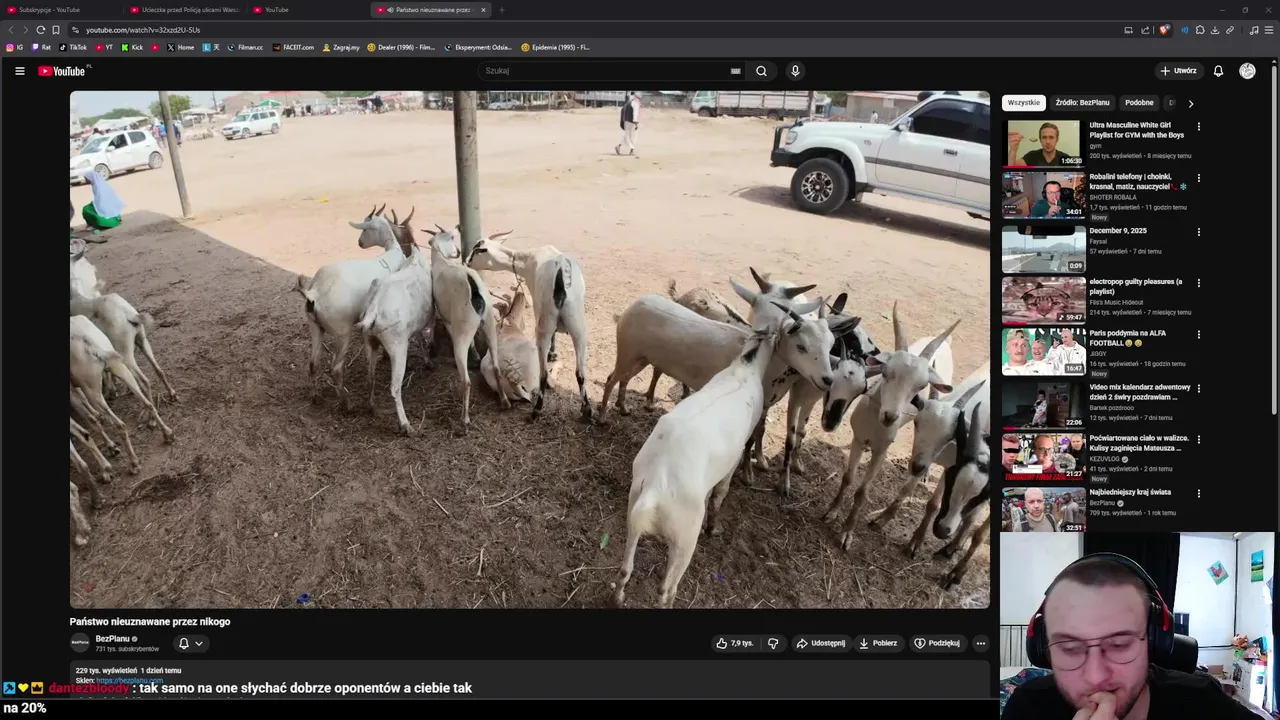The width and height of the screenshot is (1280, 720).
Task: Open Ultra Masculine White Girl Playlist thumbnail
Action: pos(1043,143)
